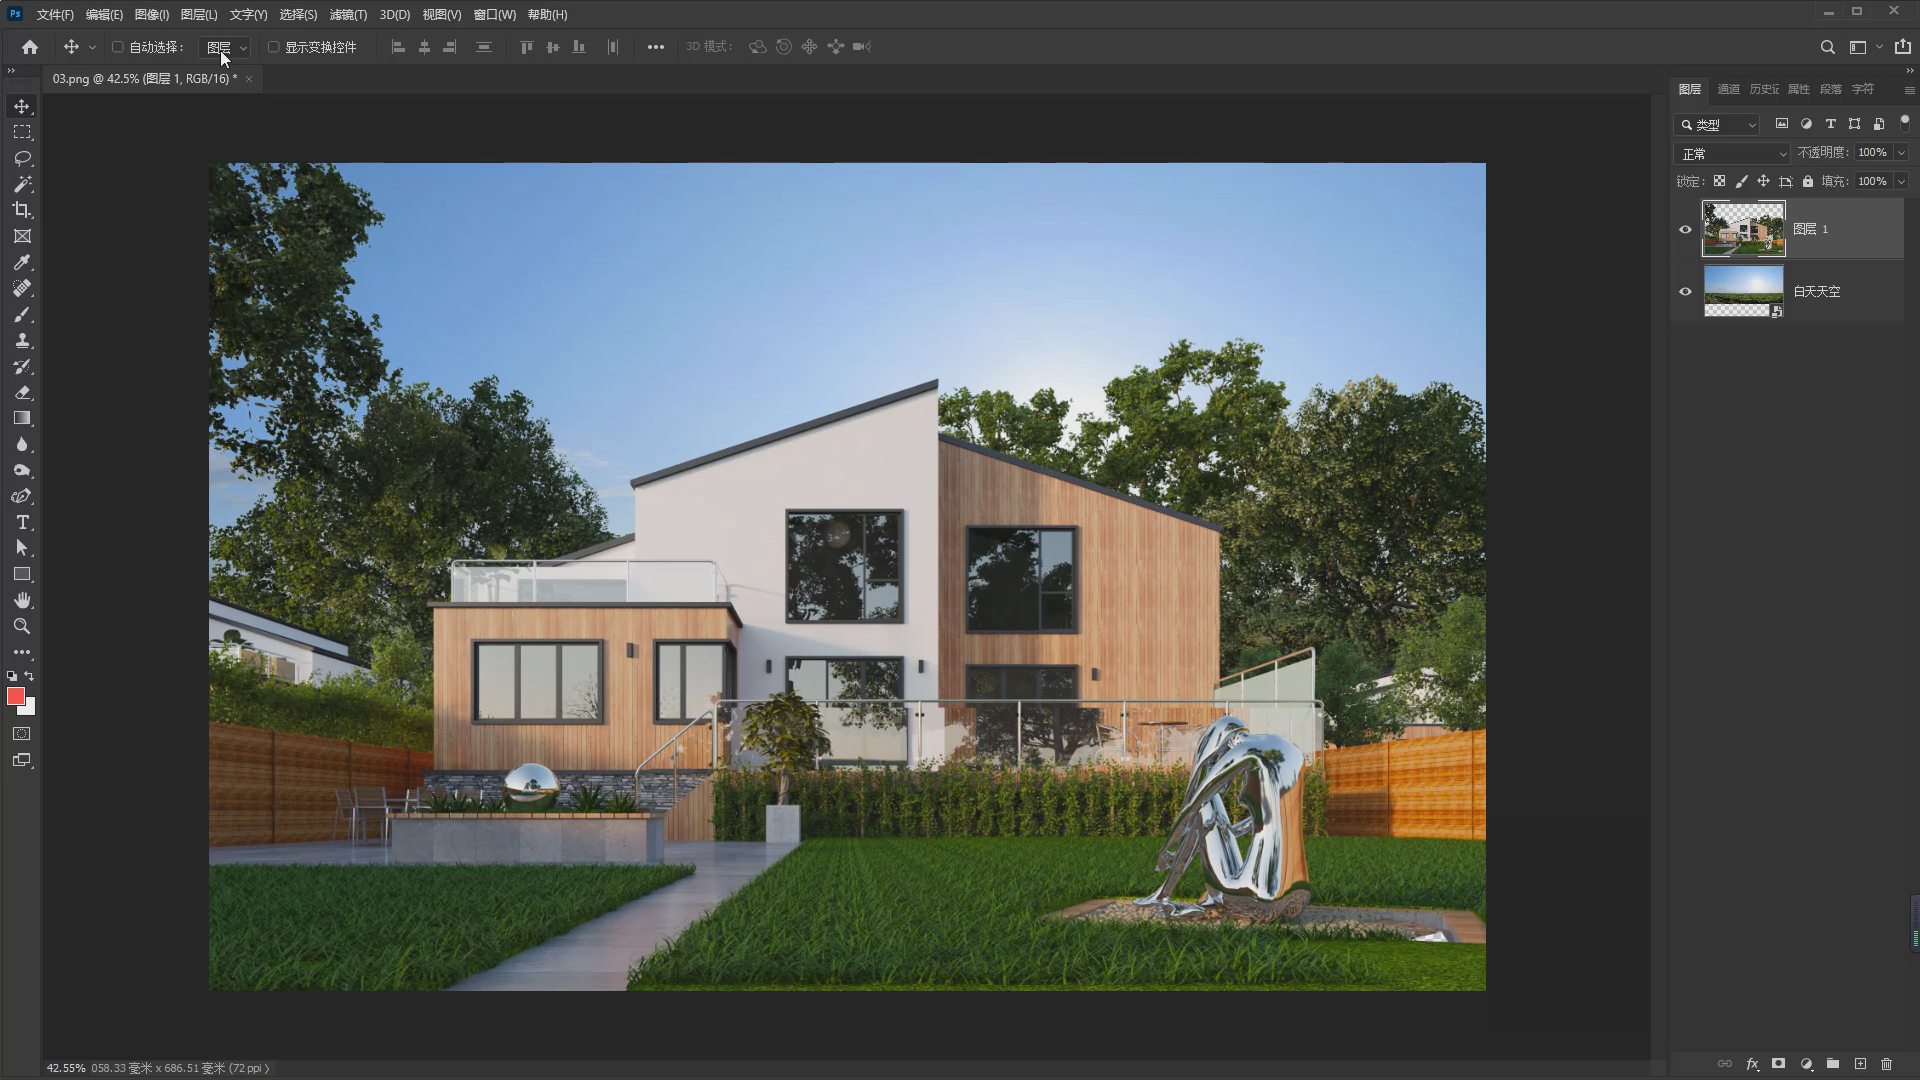1920x1080 pixels.
Task: Enable the 显示变换控件 checkbox
Action: coord(273,47)
